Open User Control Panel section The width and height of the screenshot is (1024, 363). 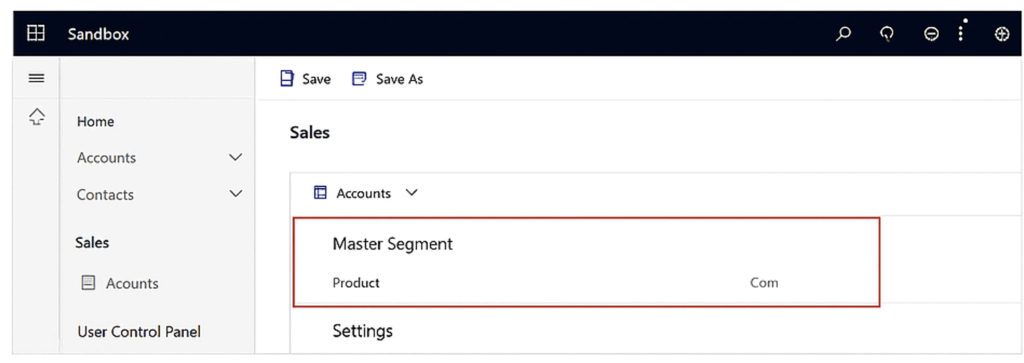pos(139,332)
